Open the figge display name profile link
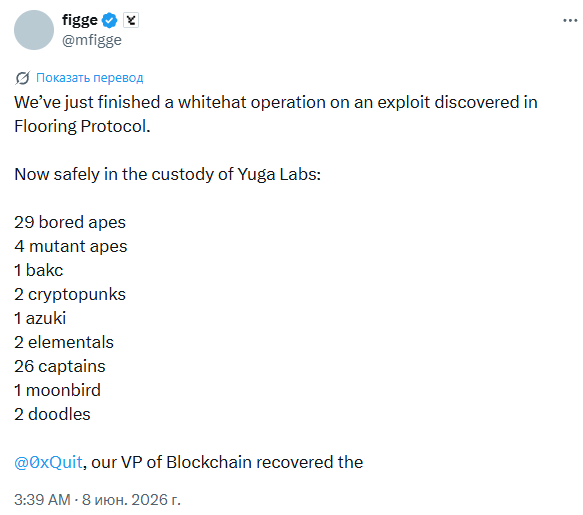 tap(80, 20)
